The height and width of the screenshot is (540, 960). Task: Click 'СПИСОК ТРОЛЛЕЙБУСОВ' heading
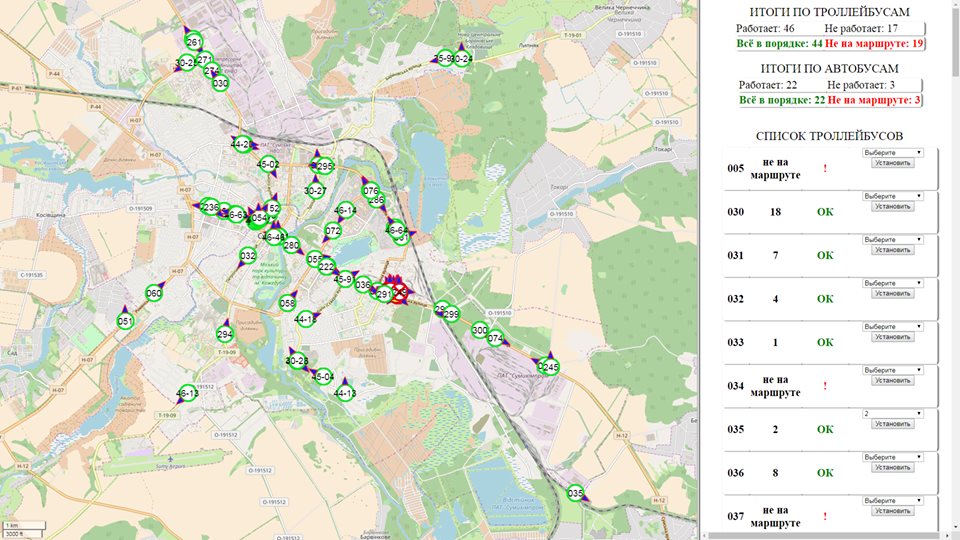point(829,136)
